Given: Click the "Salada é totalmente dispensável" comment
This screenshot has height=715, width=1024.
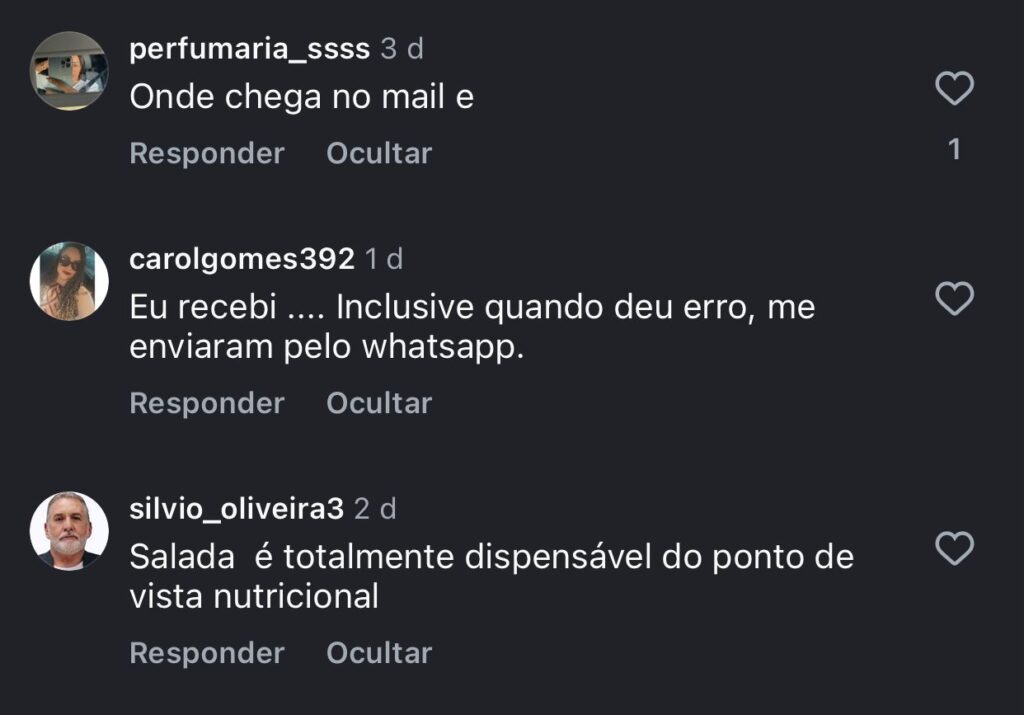Looking at the screenshot, I should click(x=491, y=576).
